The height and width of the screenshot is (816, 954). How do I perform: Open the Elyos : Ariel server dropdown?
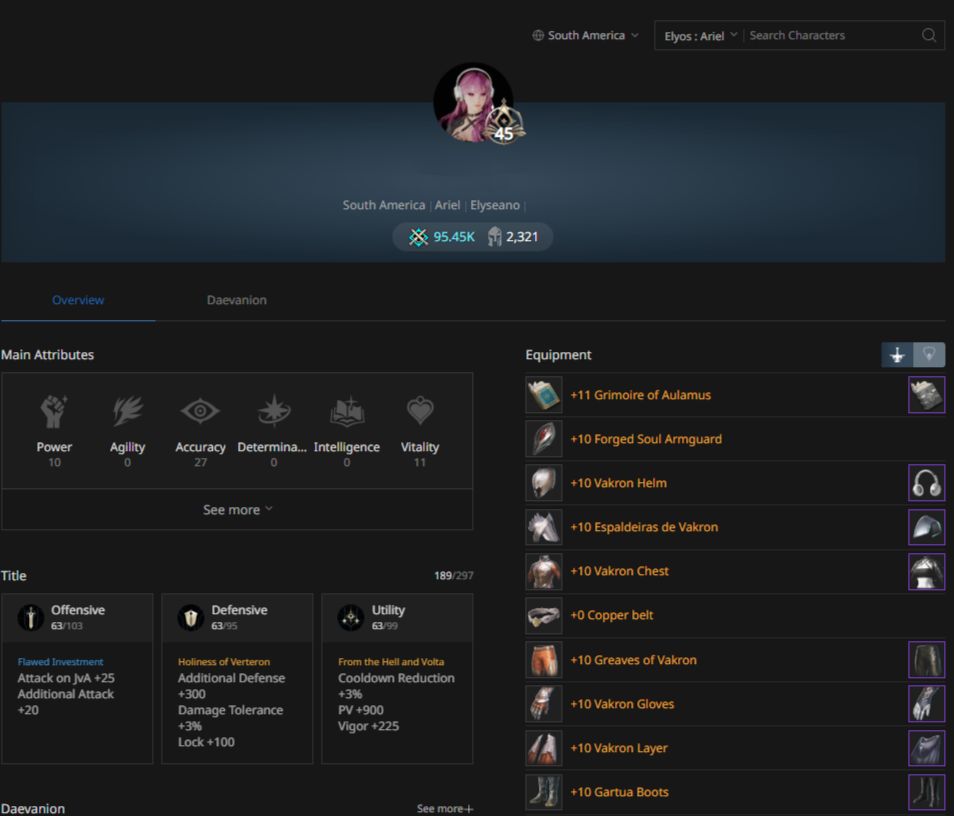700,36
